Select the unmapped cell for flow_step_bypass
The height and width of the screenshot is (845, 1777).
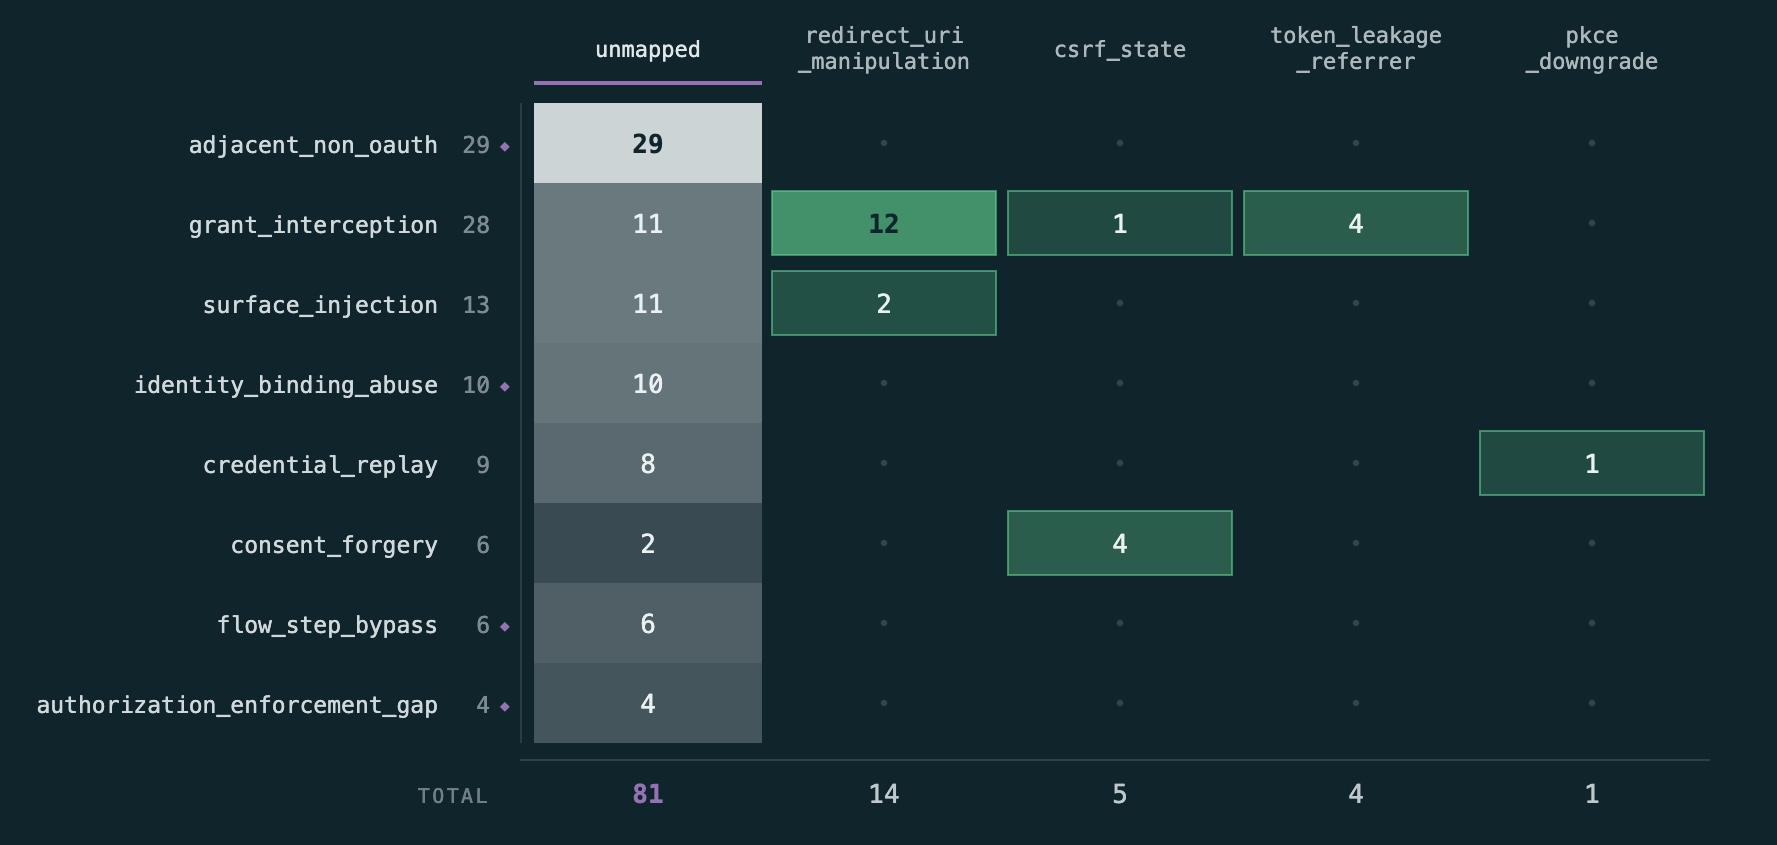pyautogui.click(x=648, y=623)
